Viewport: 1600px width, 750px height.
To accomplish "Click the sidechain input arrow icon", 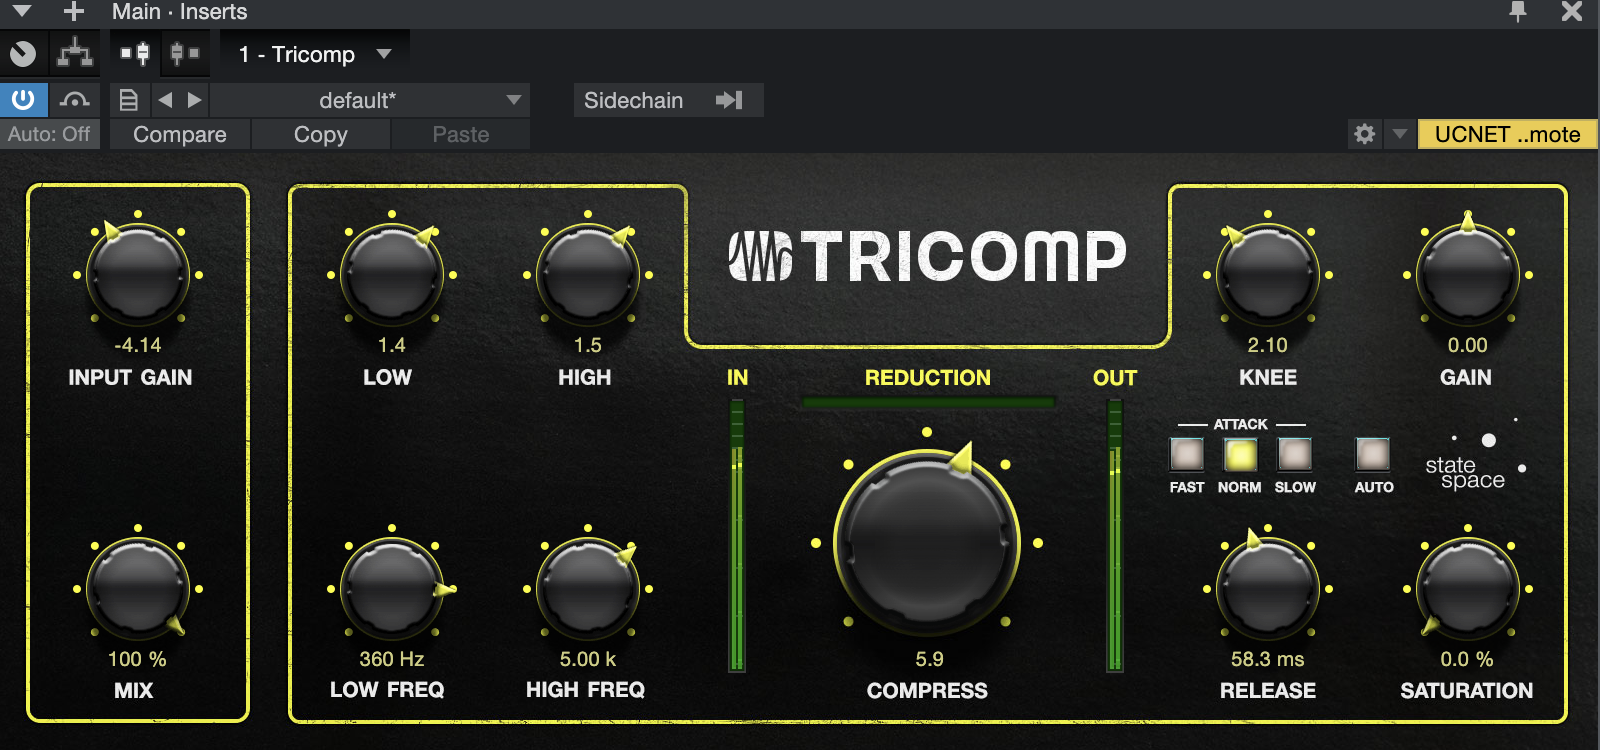I will click(x=730, y=100).
